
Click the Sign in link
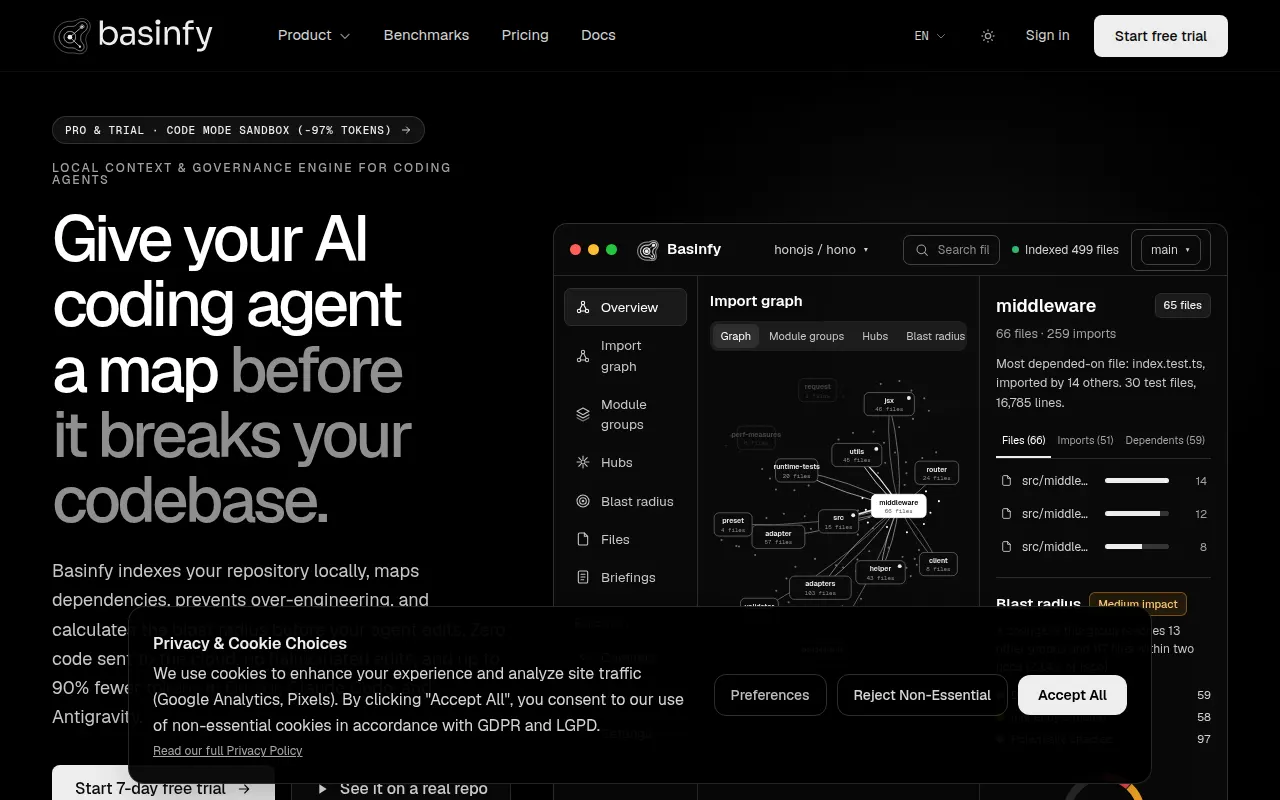click(x=1047, y=35)
